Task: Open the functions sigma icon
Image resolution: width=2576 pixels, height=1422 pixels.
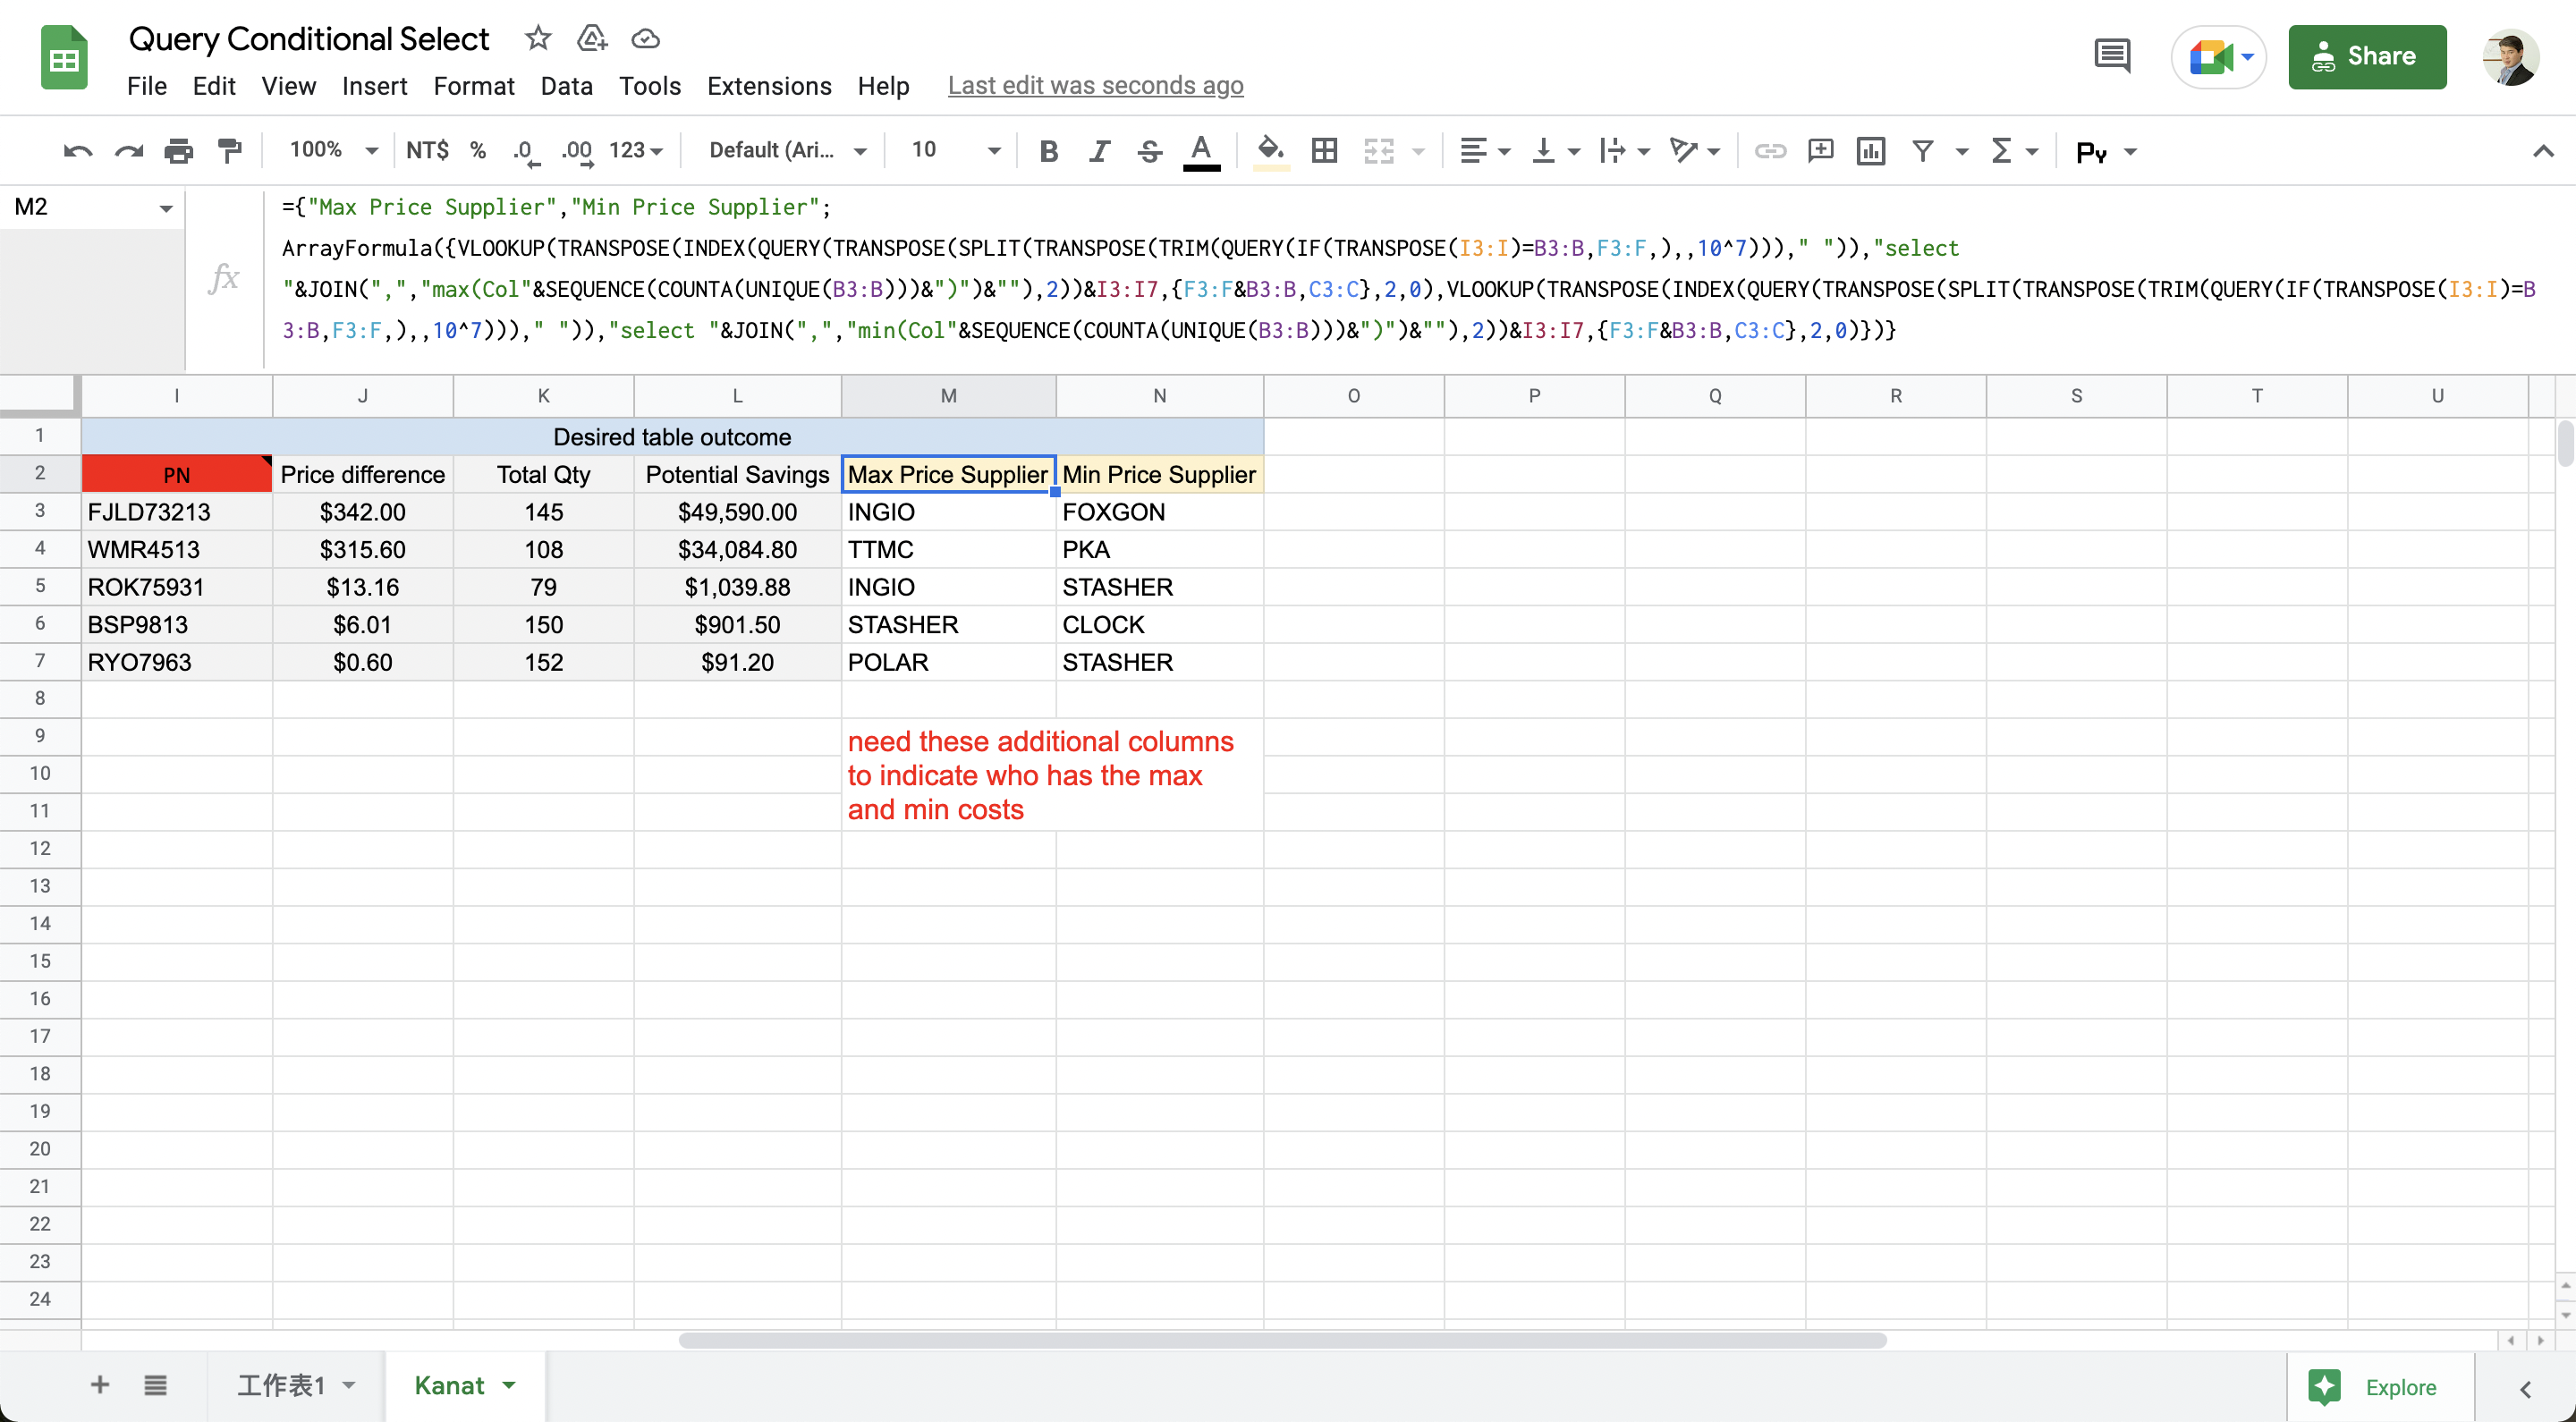Action: (x=2001, y=151)
